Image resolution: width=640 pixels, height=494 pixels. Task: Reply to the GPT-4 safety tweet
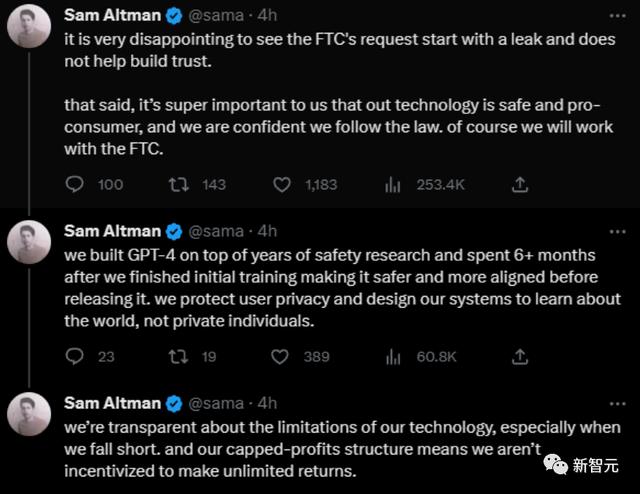(74, 356)
